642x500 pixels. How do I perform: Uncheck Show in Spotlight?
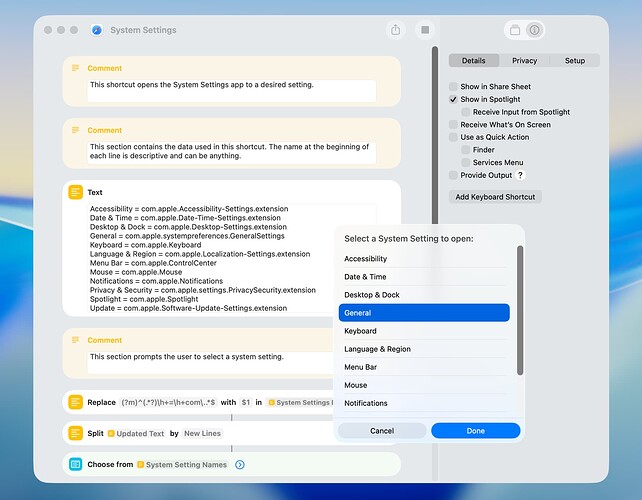(x=453, y=99)
